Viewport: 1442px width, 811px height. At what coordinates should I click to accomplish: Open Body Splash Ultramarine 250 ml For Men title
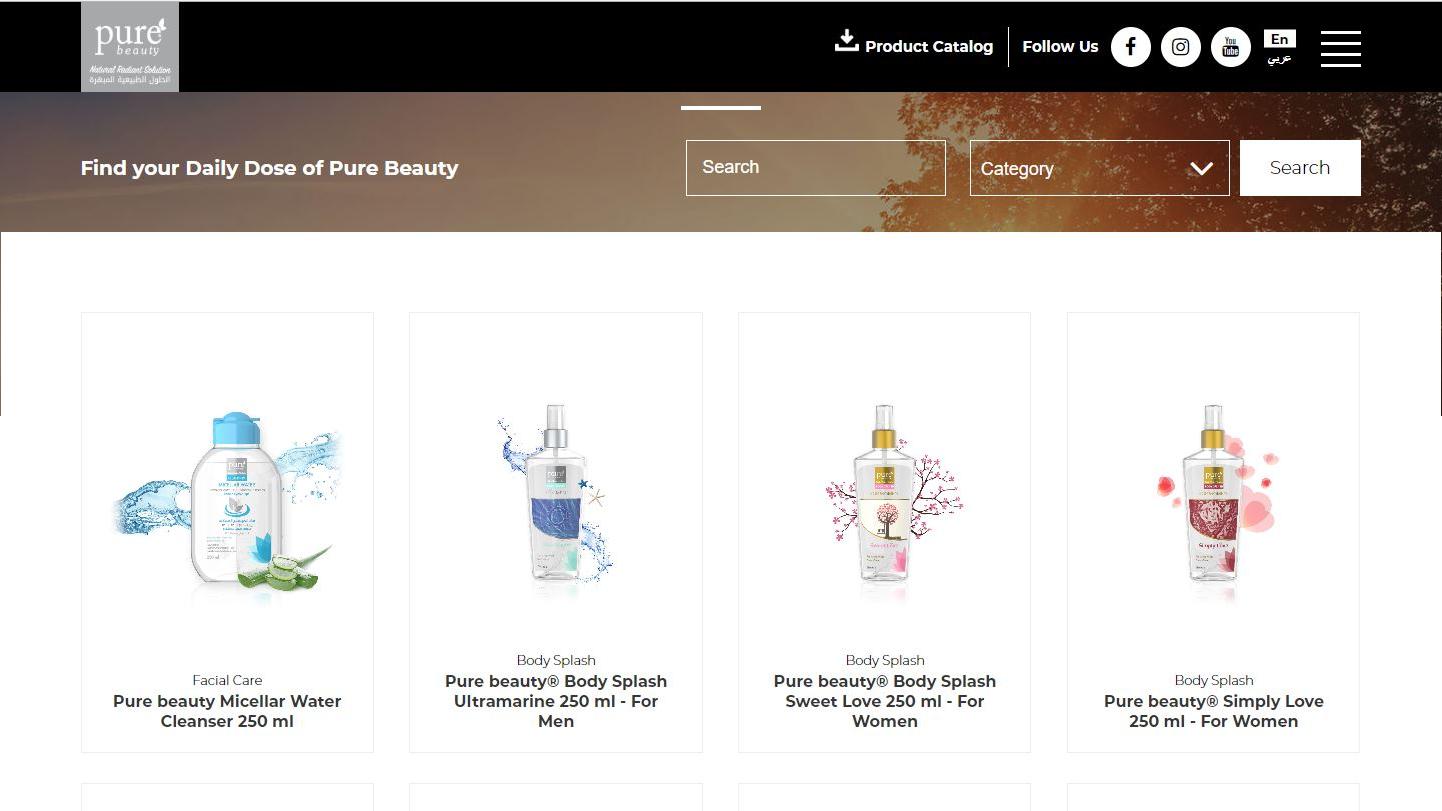(x=556, y=701)
